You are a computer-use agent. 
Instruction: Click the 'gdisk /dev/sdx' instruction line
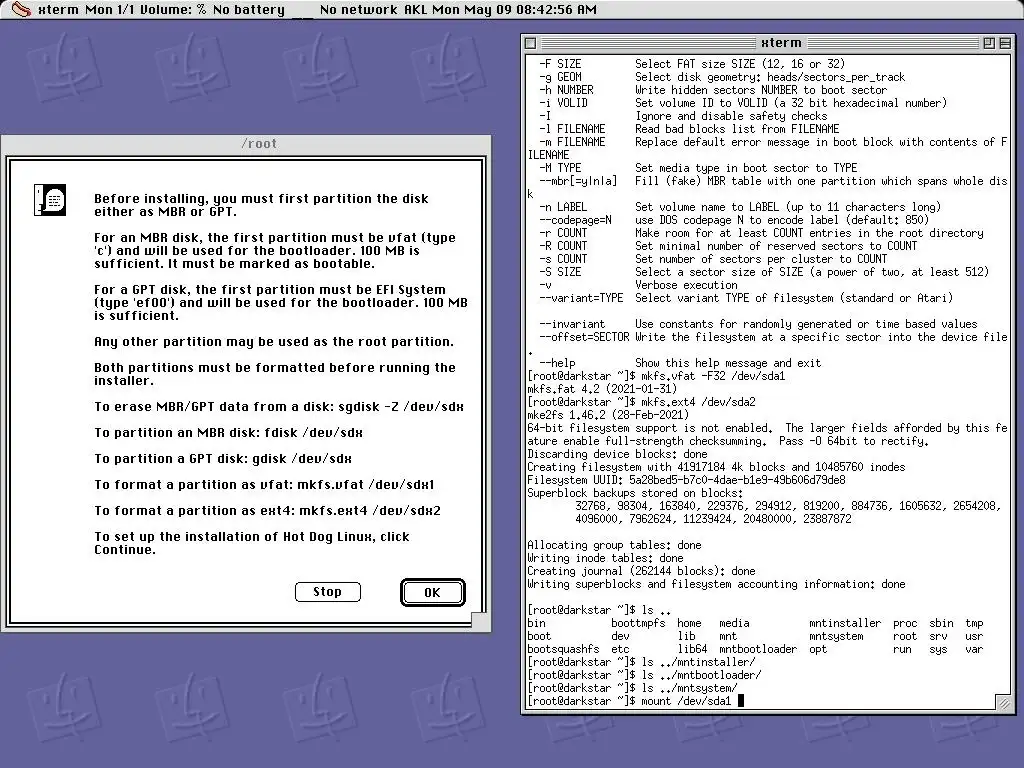coord(223,459)
